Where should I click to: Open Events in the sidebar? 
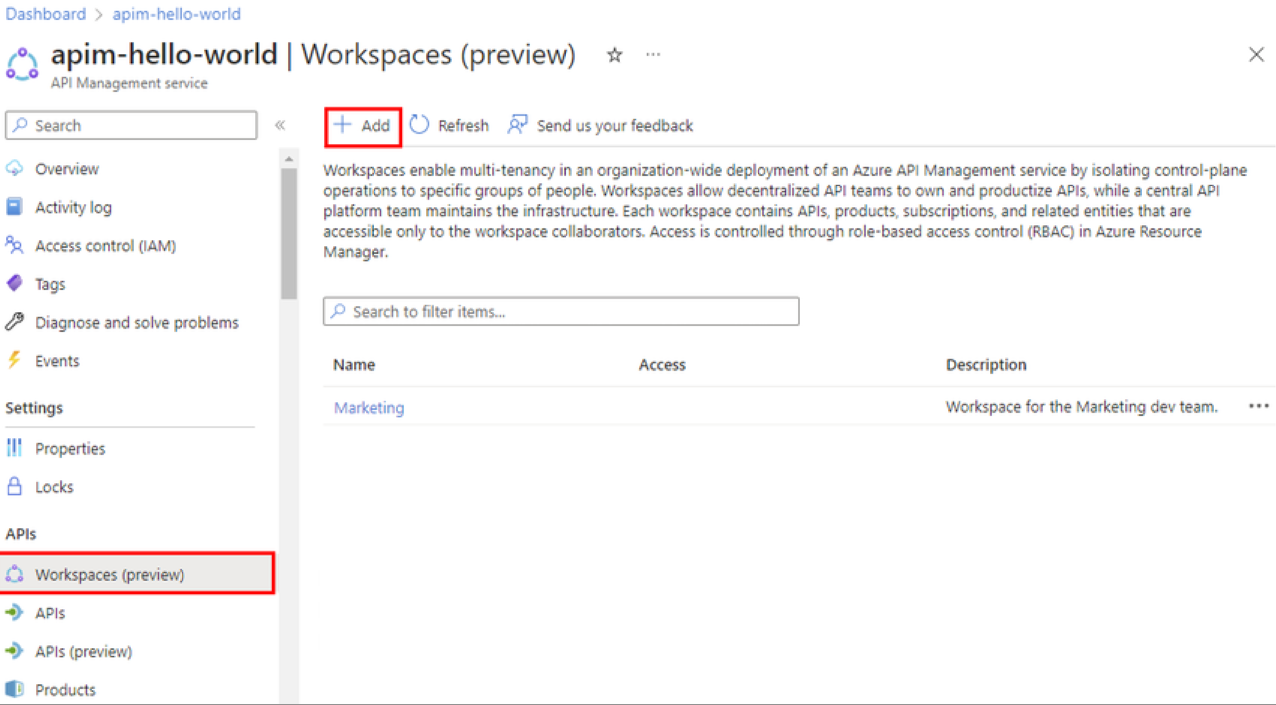[57, 361]
